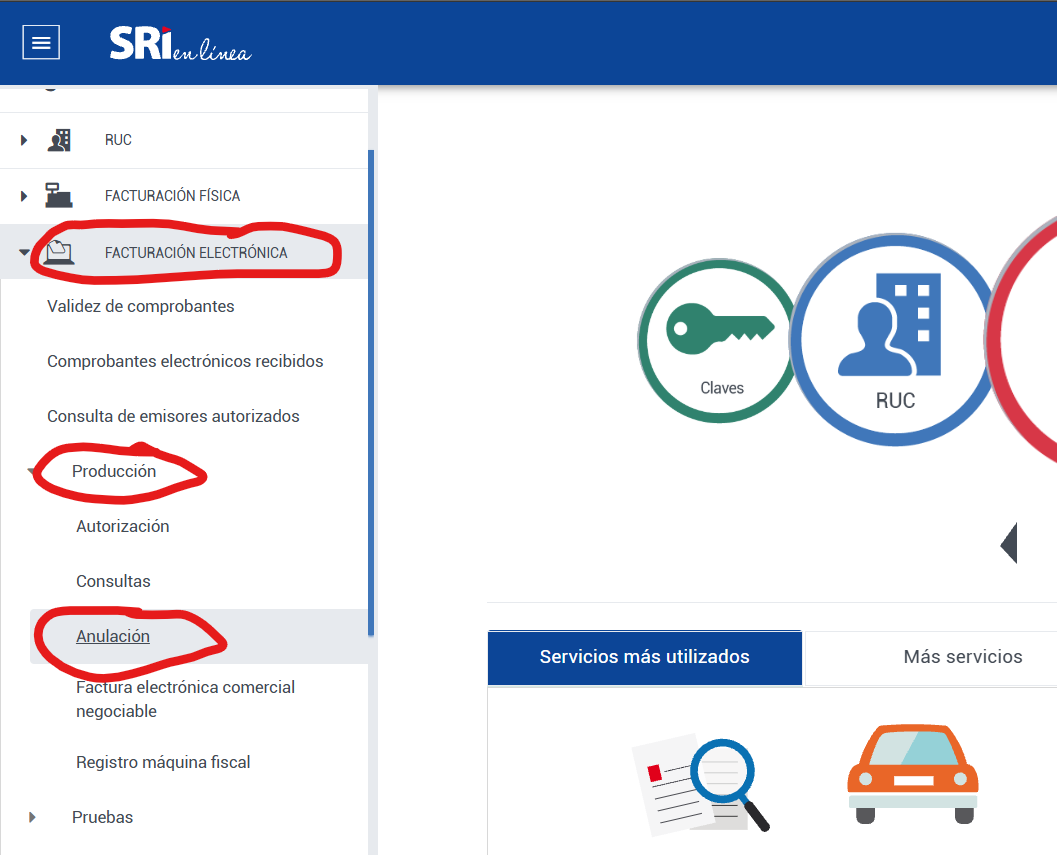Open the Anulación link

pos(113,636)
